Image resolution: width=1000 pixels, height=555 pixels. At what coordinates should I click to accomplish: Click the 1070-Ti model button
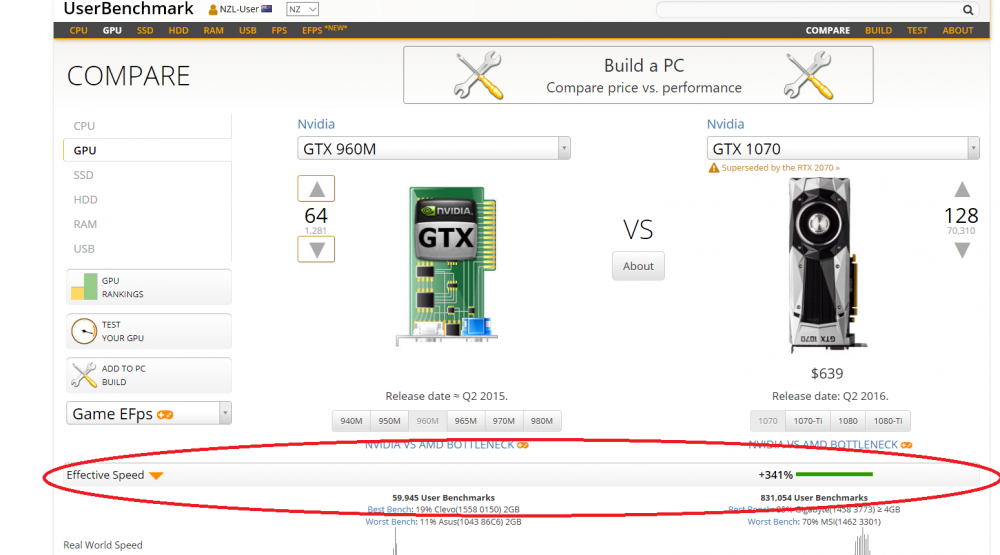pyautogui.click(x=807, y=421)
